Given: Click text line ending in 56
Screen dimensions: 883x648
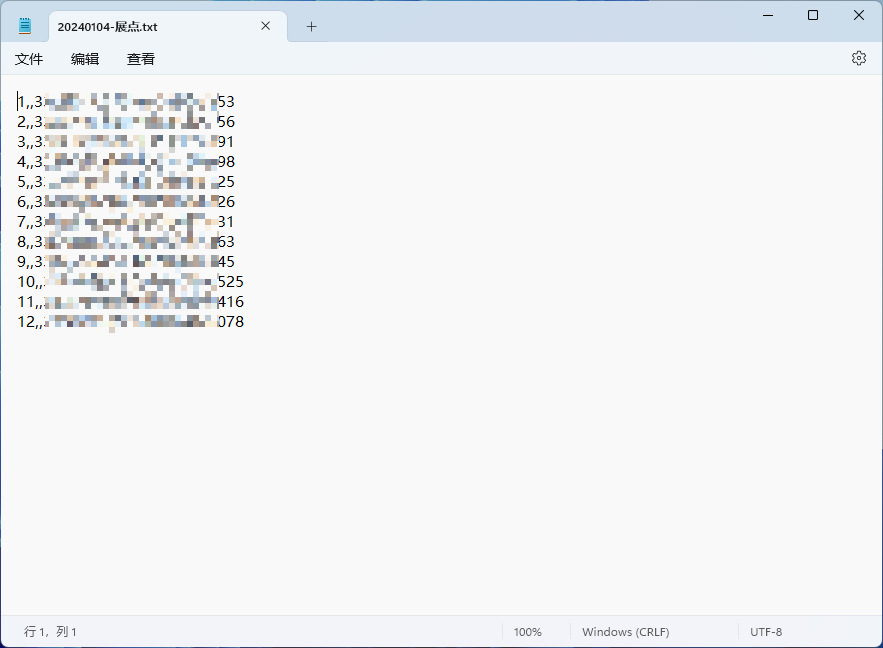Looking at the screenshot, I should tap(126, 122).
